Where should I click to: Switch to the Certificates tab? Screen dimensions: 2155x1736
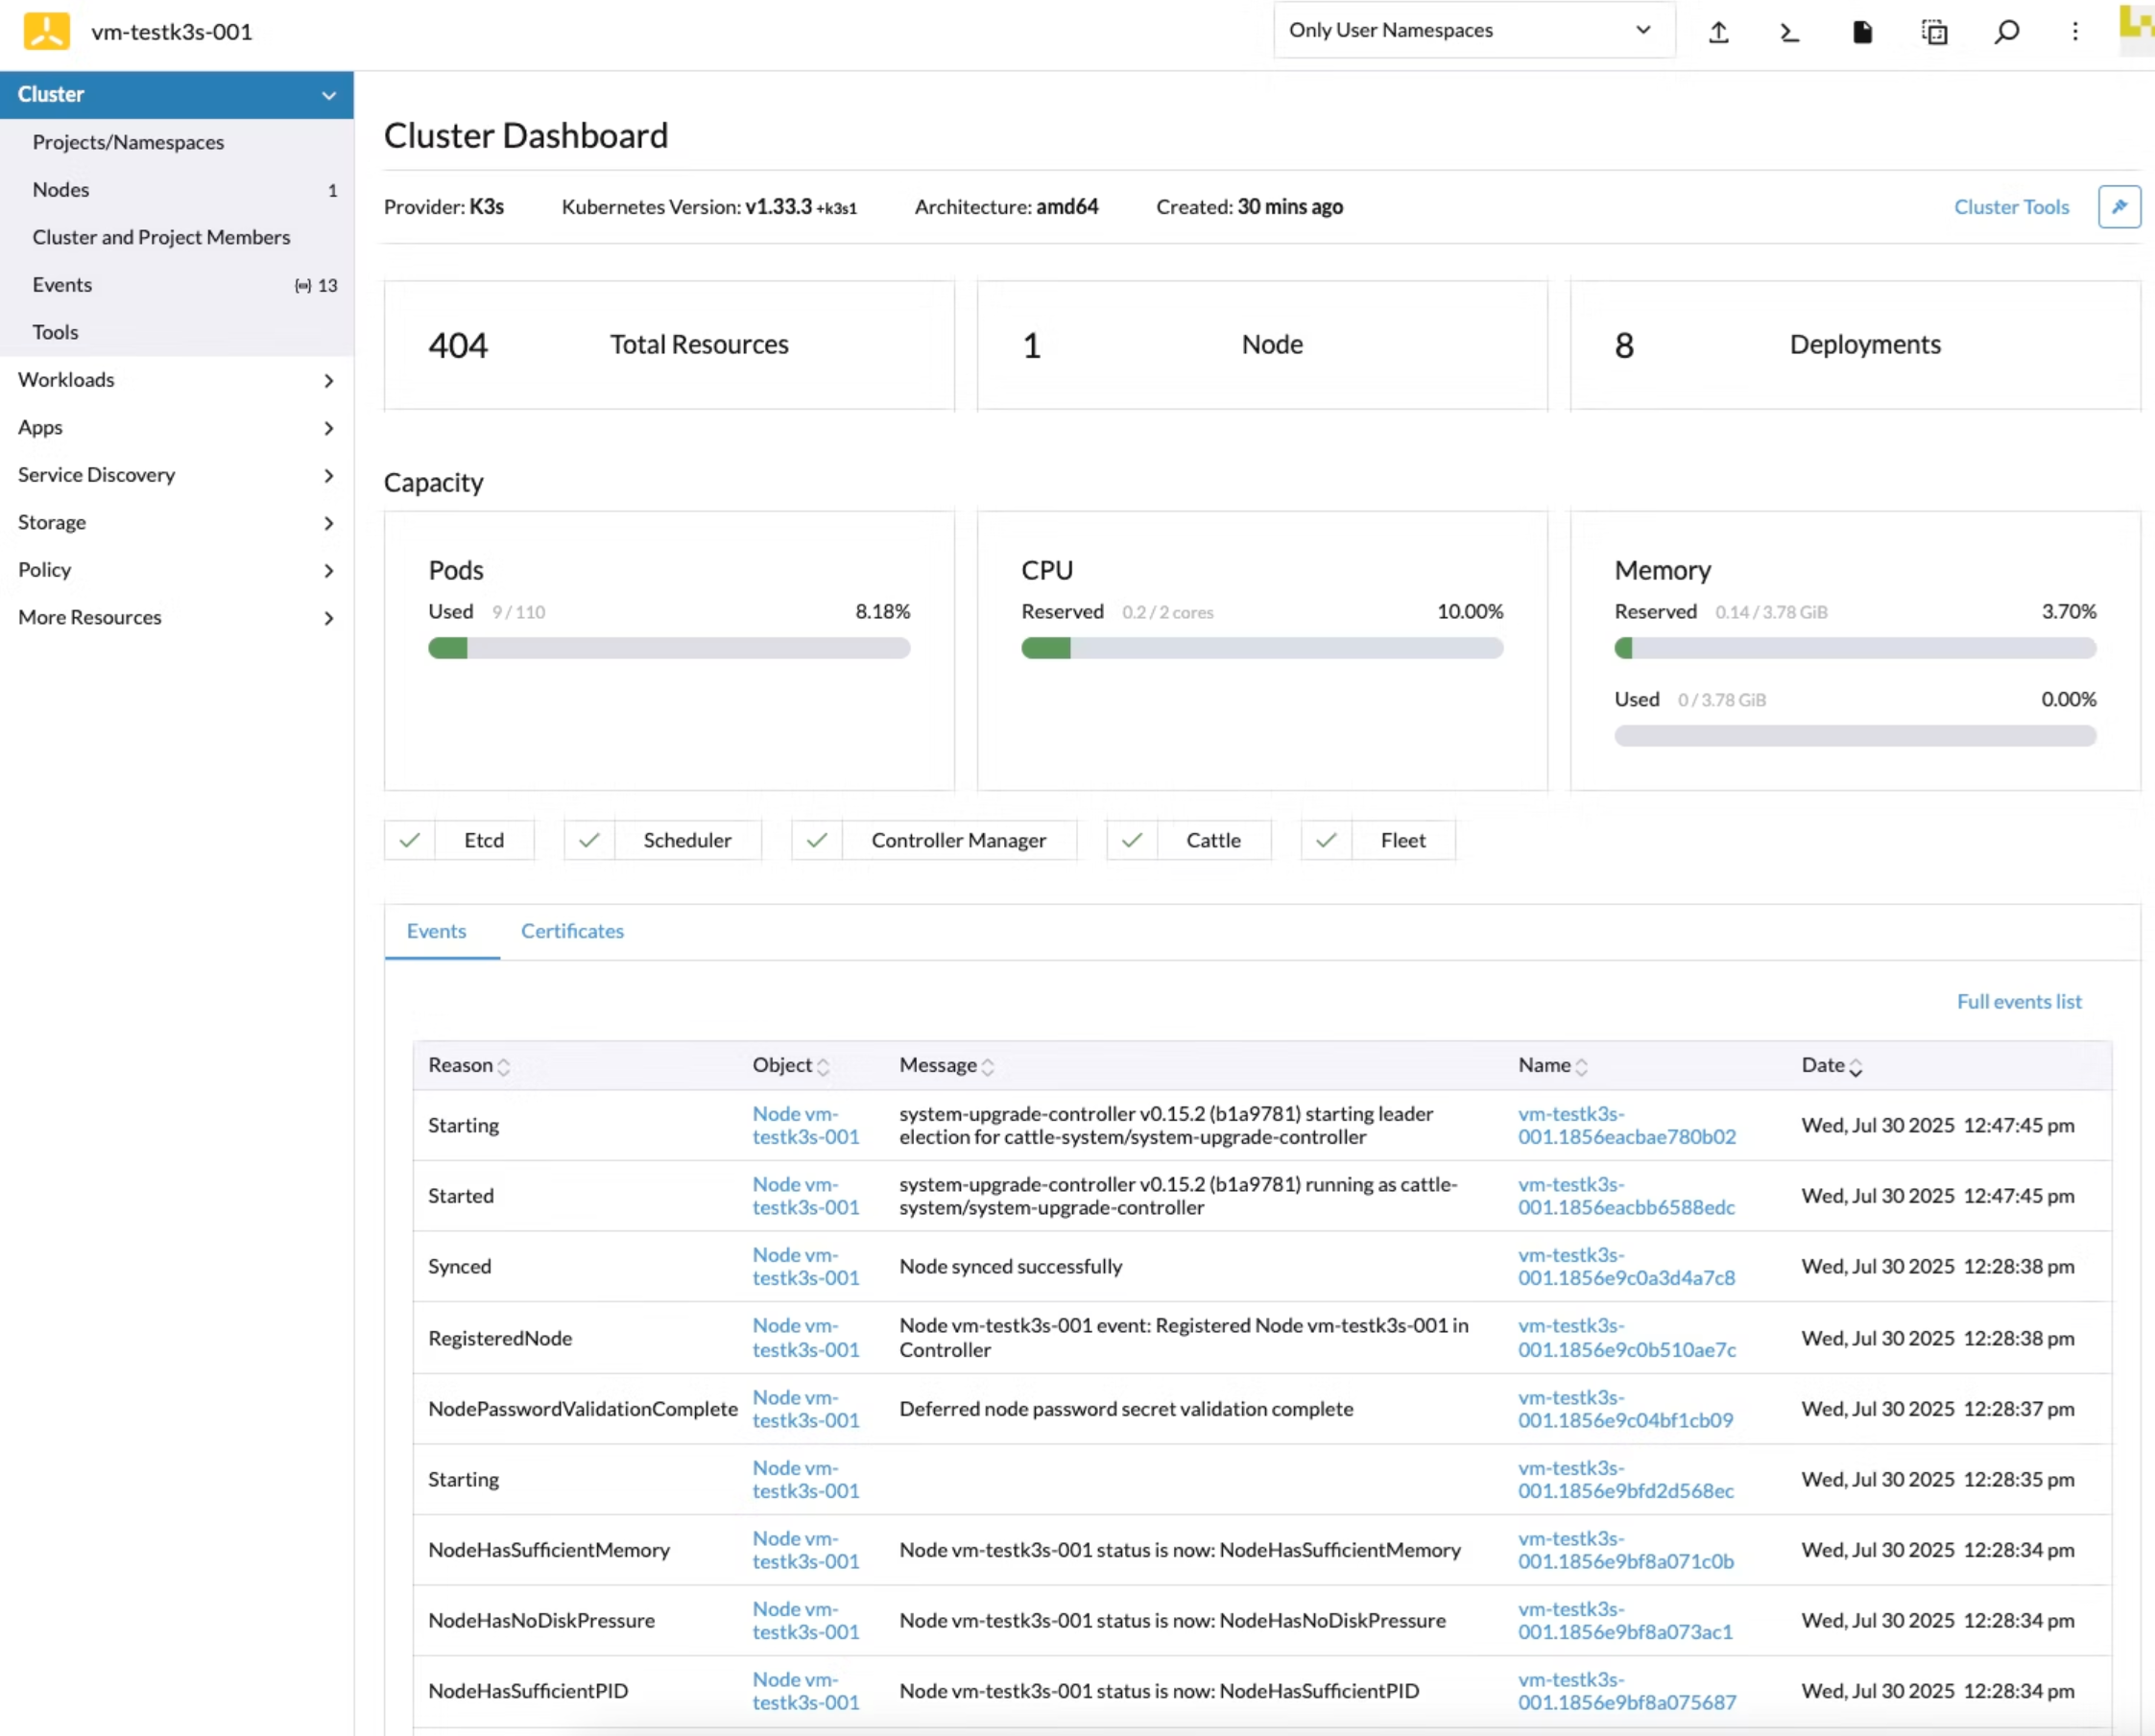click(572, 931)
